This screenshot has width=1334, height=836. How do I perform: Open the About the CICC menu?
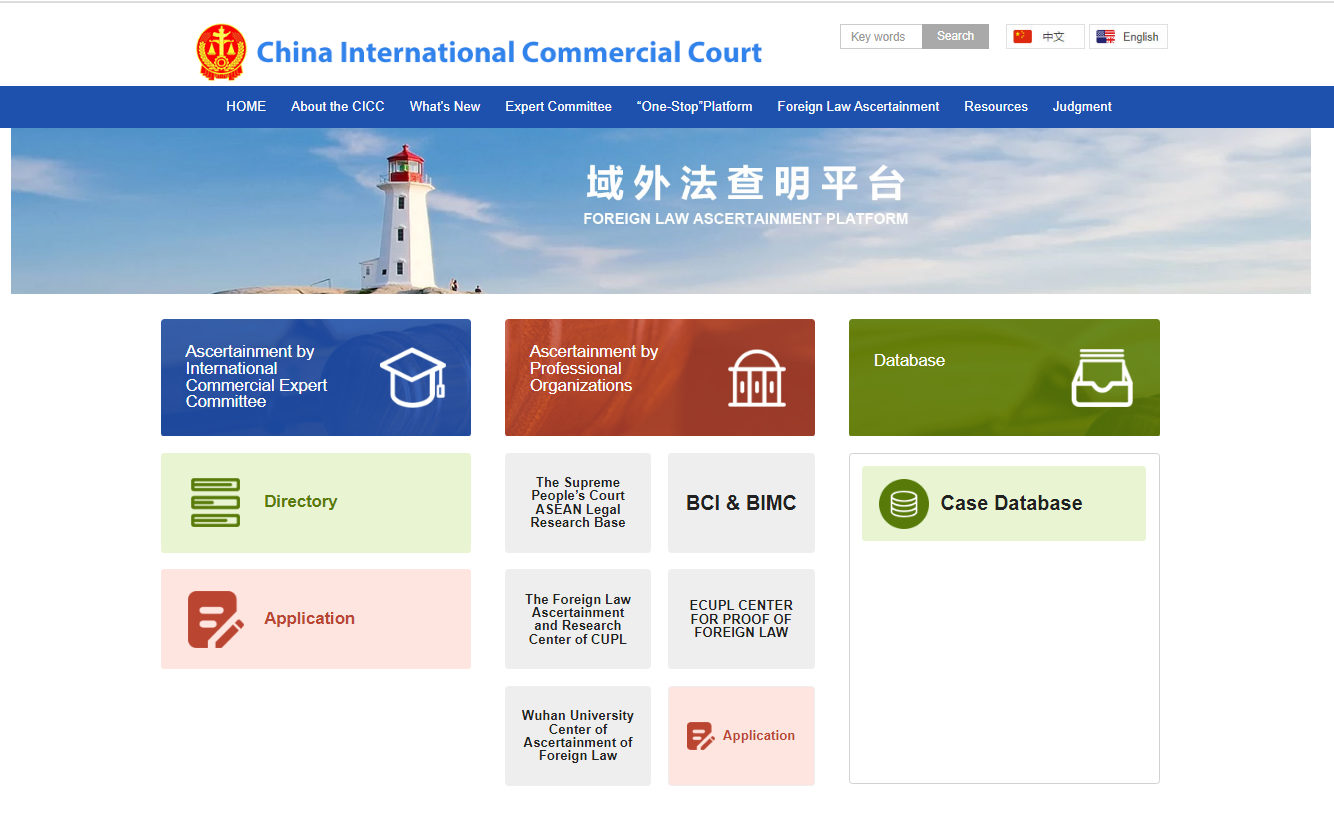(x=337, y=107)
